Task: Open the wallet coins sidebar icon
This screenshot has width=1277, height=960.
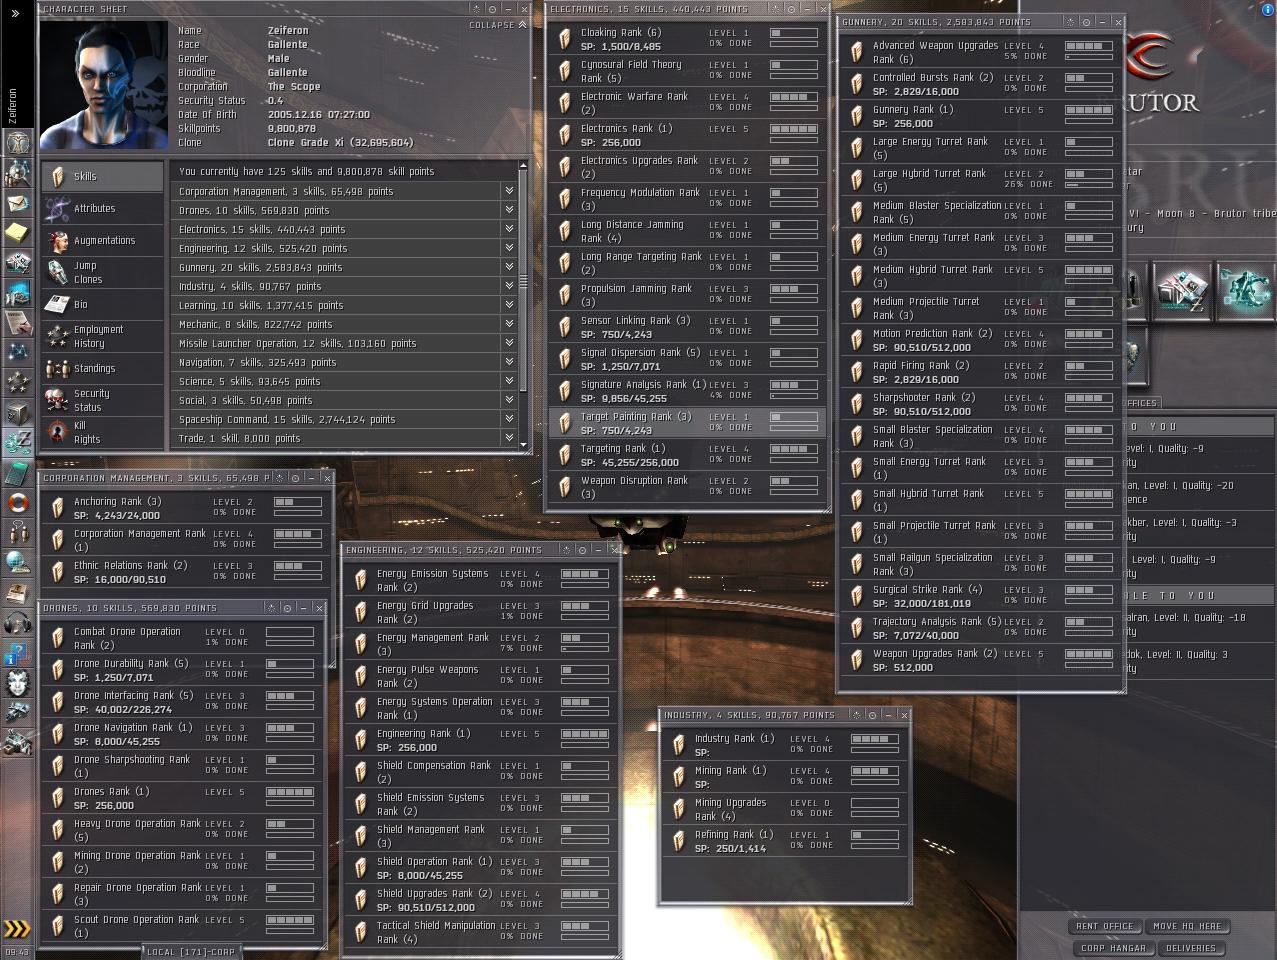Action: click(x=17, y=441)
